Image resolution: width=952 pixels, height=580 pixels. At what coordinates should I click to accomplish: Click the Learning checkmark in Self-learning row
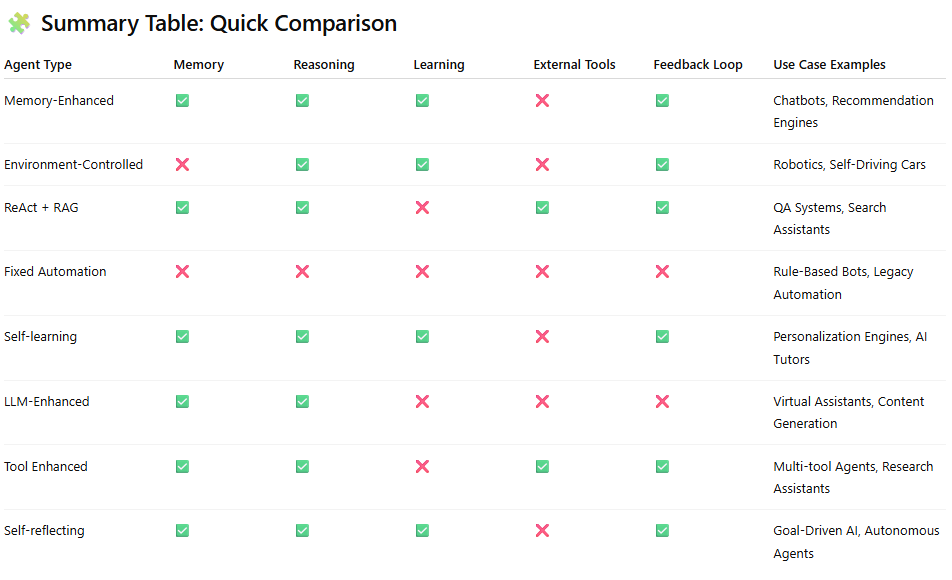(423, 336)
